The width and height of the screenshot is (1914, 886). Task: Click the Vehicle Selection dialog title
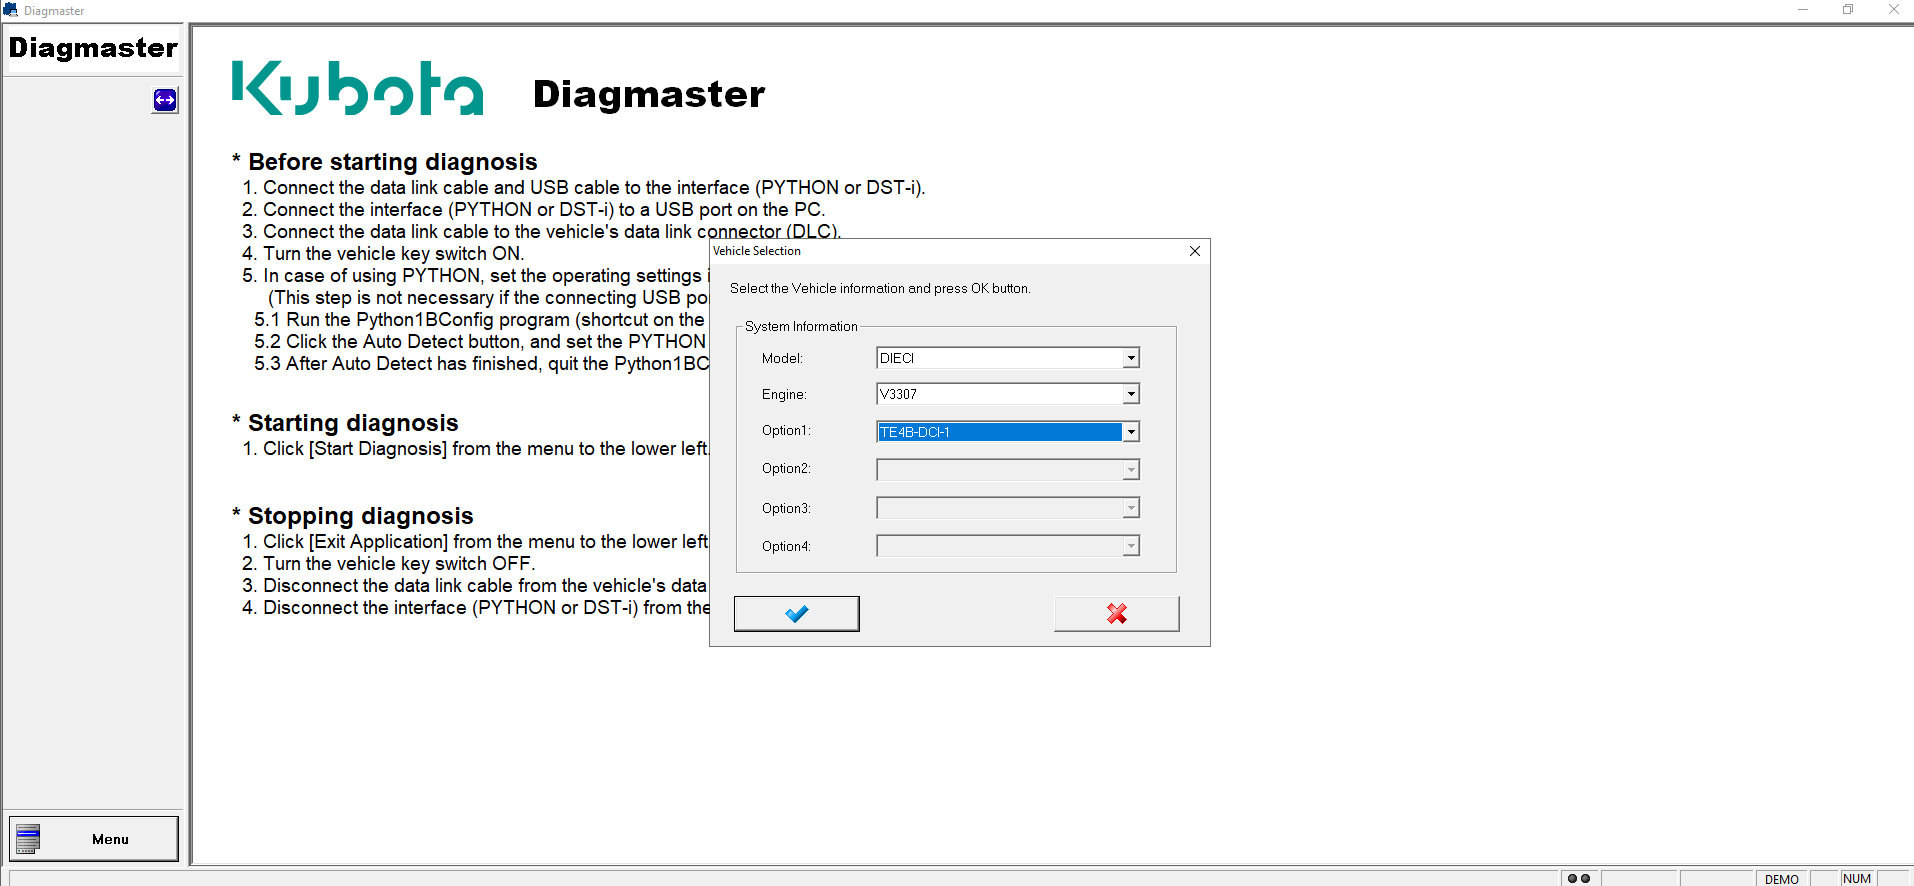(757, 251)
